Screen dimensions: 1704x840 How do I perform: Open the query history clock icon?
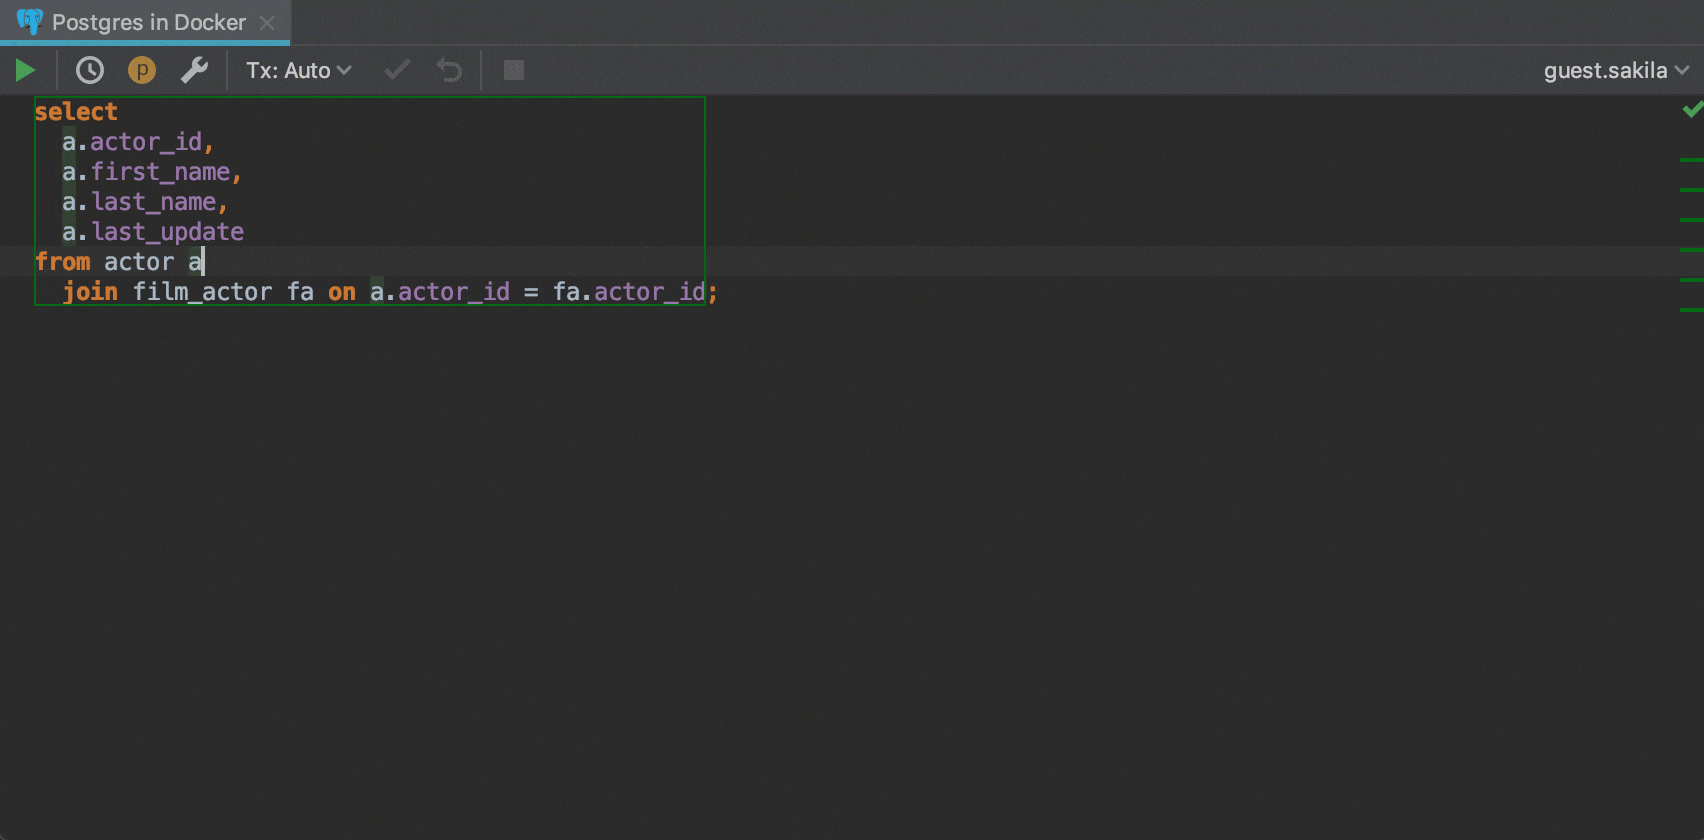click(x=90, y=70)
